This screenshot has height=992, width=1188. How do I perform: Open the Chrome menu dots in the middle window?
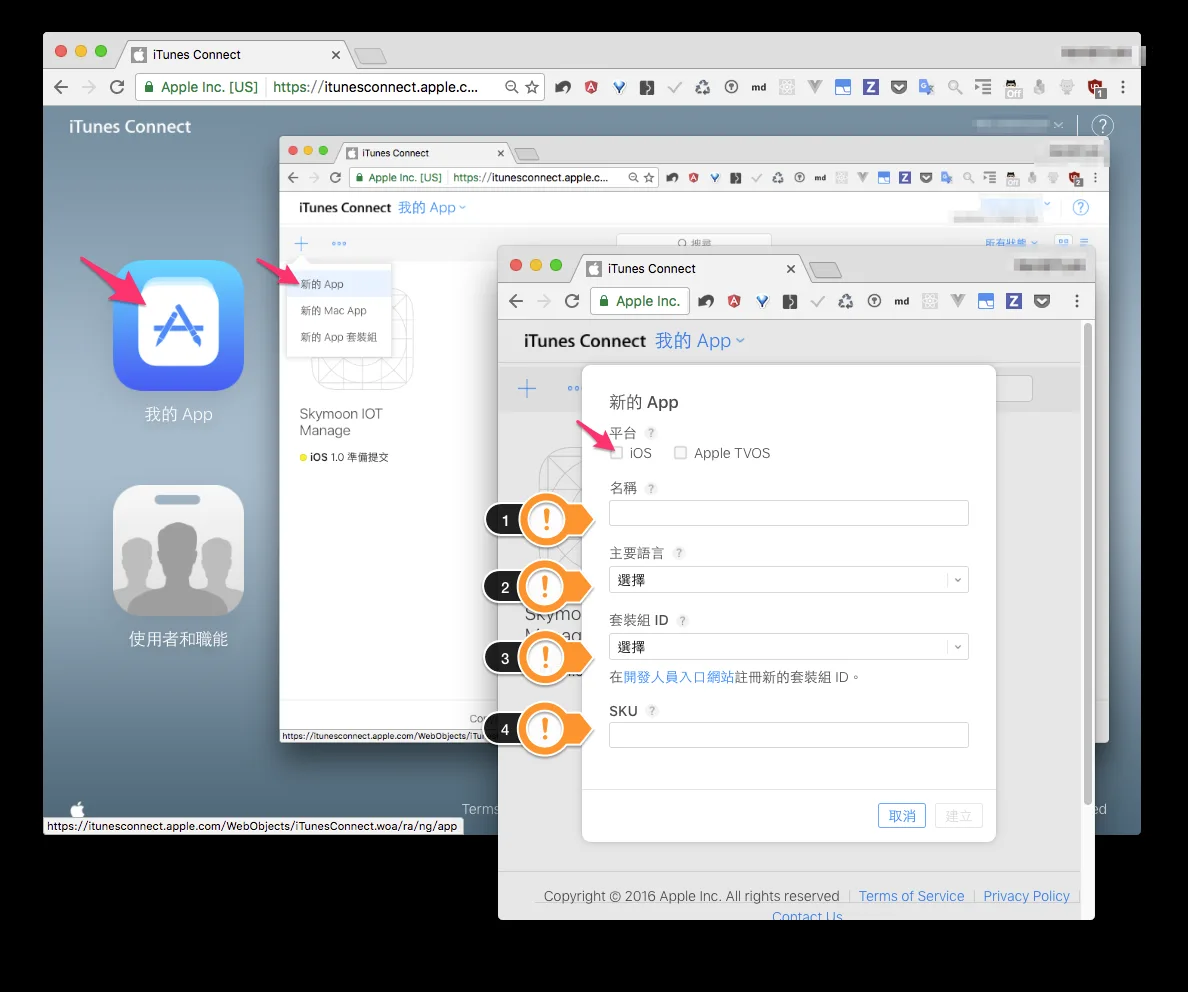tap(1095, 177)
